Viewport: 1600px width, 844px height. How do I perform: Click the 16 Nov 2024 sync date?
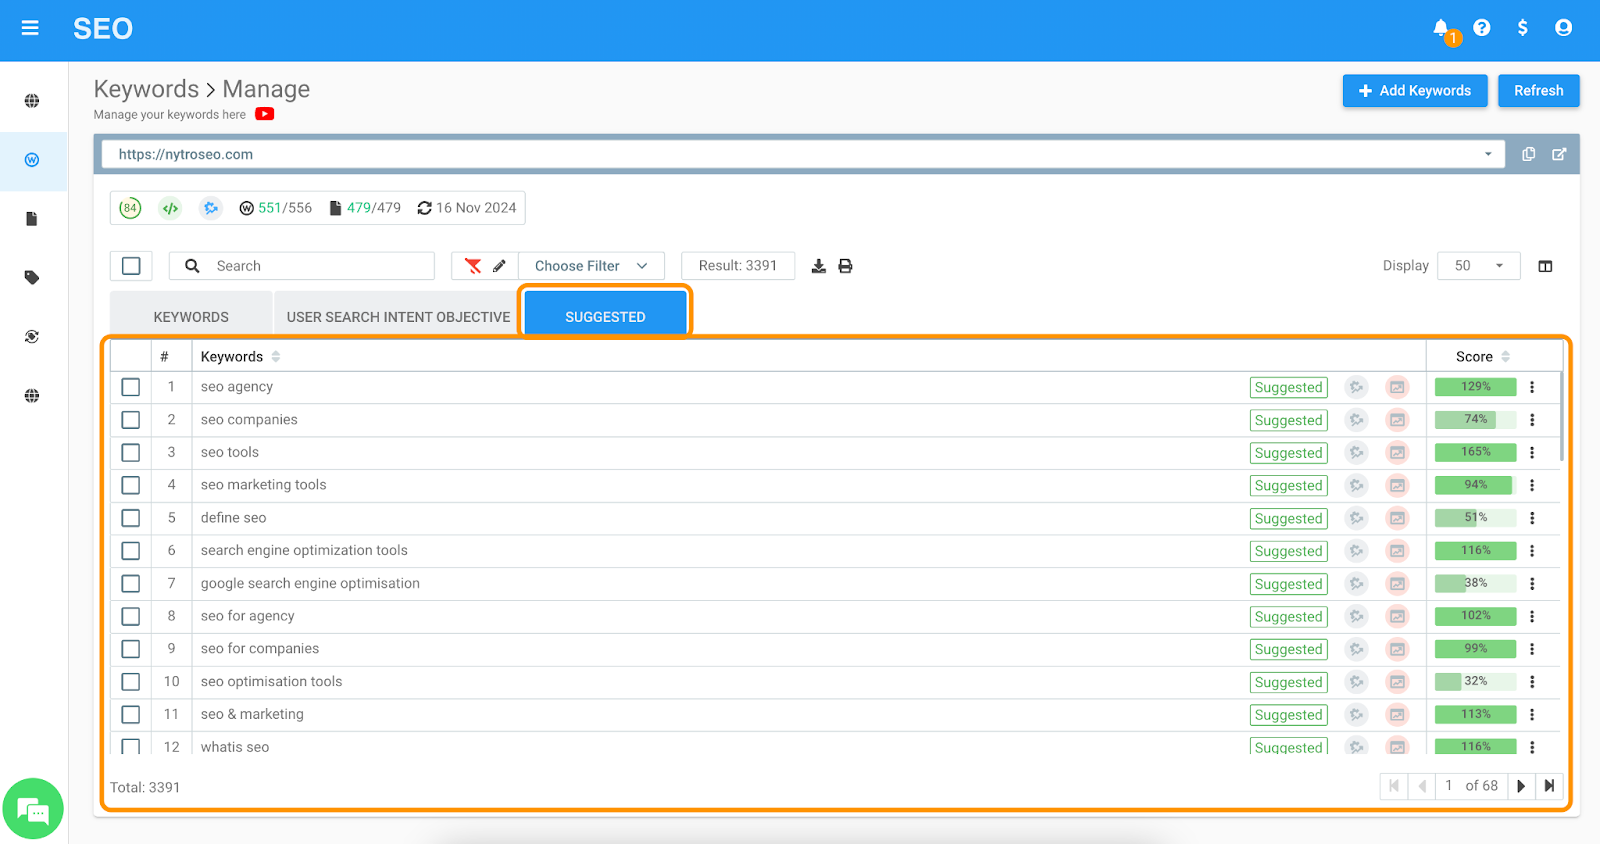(x=467, y=208)
